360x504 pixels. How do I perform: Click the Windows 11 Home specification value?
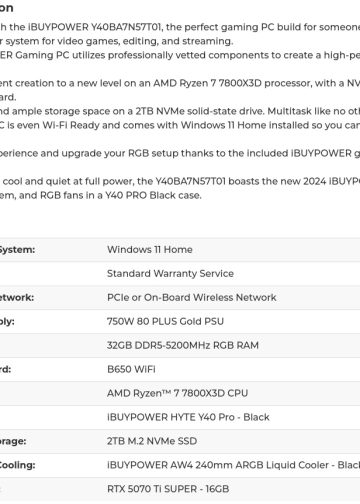coord(150,249)
